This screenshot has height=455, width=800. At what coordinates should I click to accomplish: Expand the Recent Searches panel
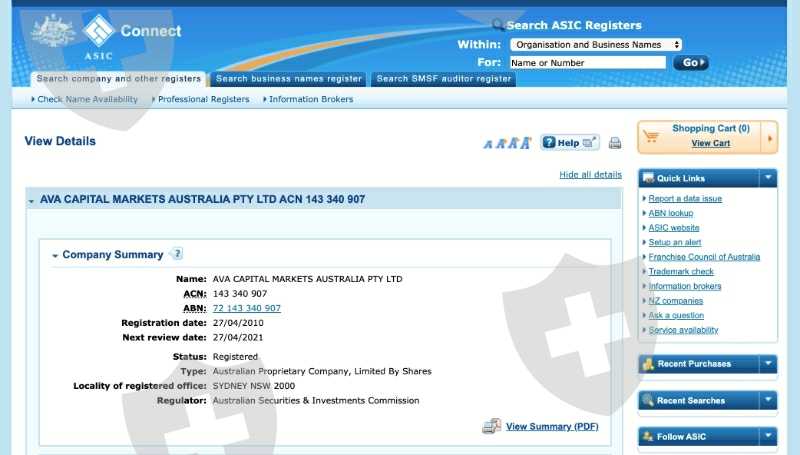(x=768, y=400)
